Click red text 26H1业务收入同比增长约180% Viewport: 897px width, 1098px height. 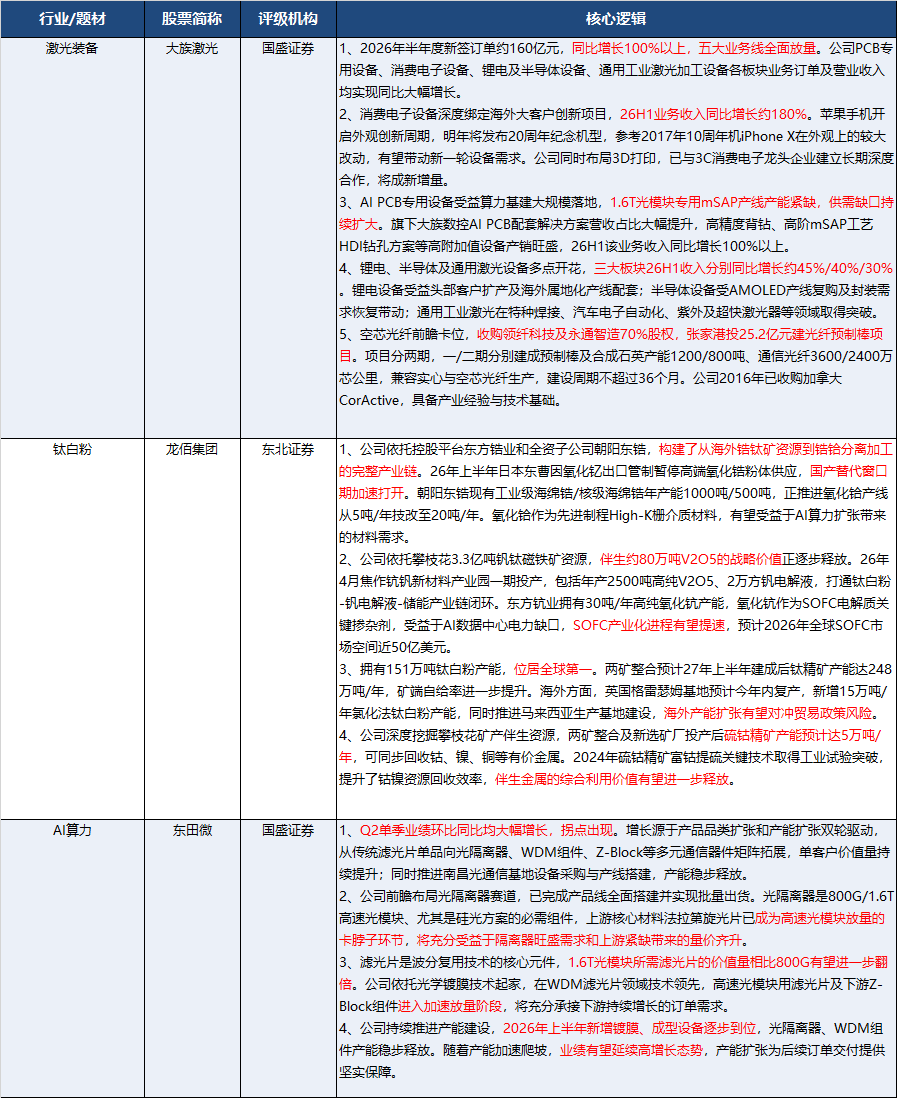pyautogui.click(x=714, y=114)
